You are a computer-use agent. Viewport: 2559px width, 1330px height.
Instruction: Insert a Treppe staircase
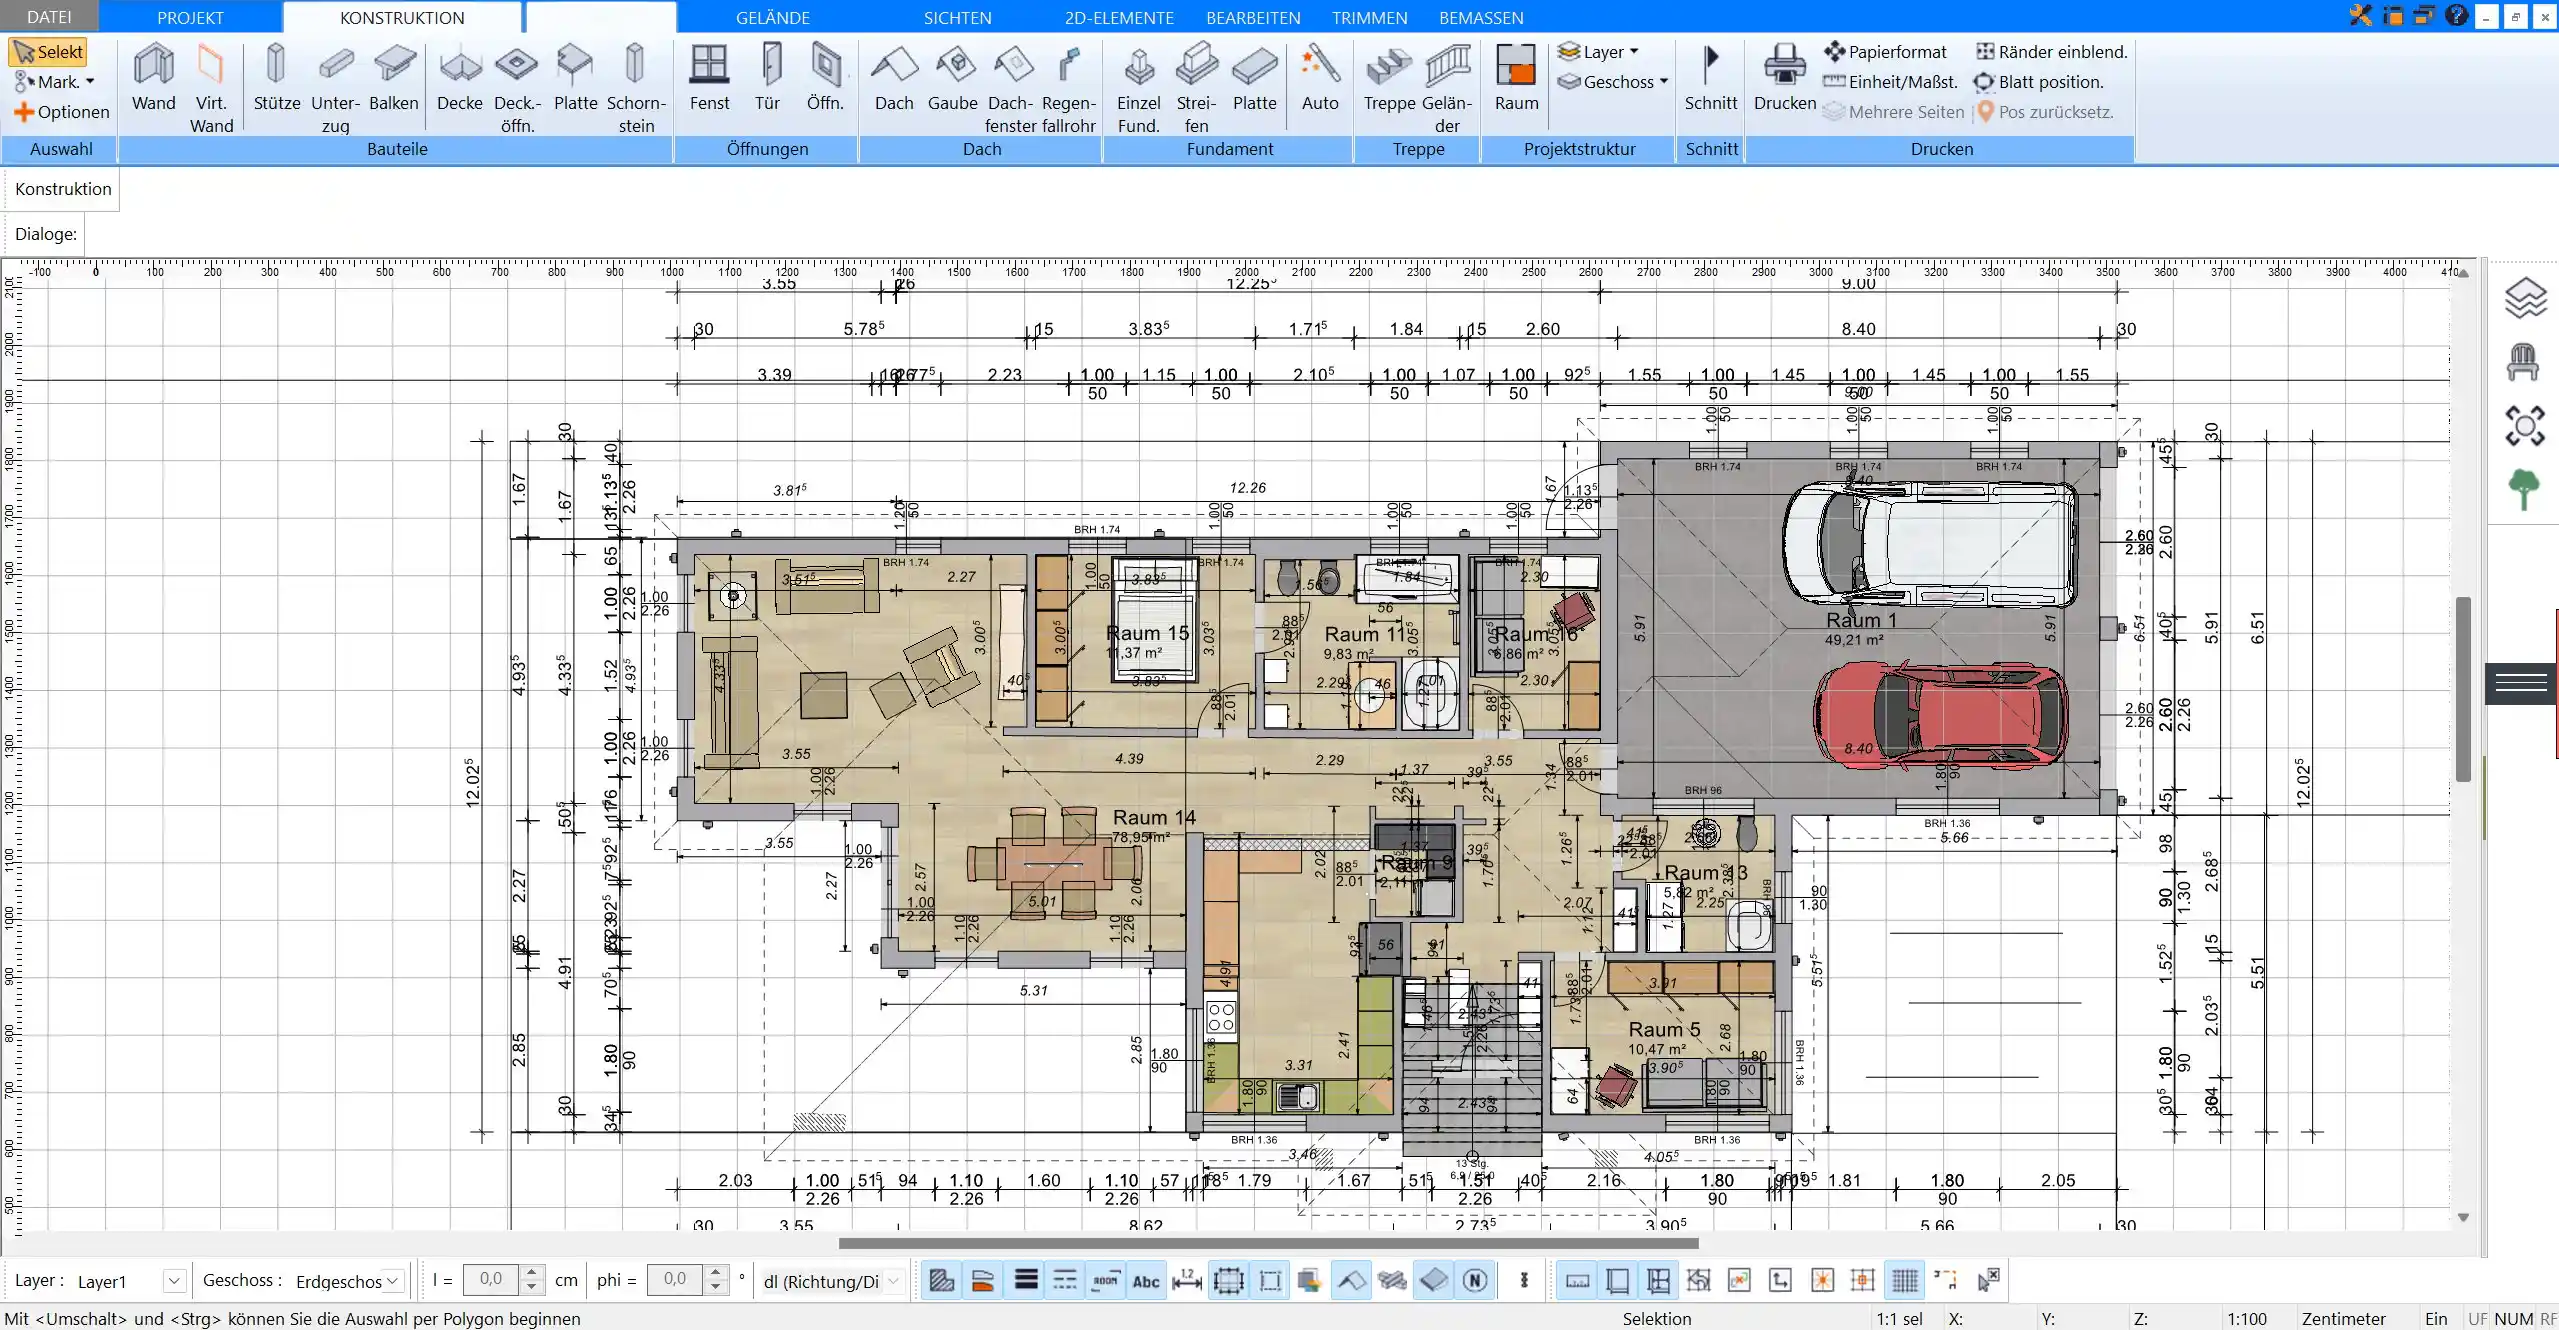(x=1389, y=78)
